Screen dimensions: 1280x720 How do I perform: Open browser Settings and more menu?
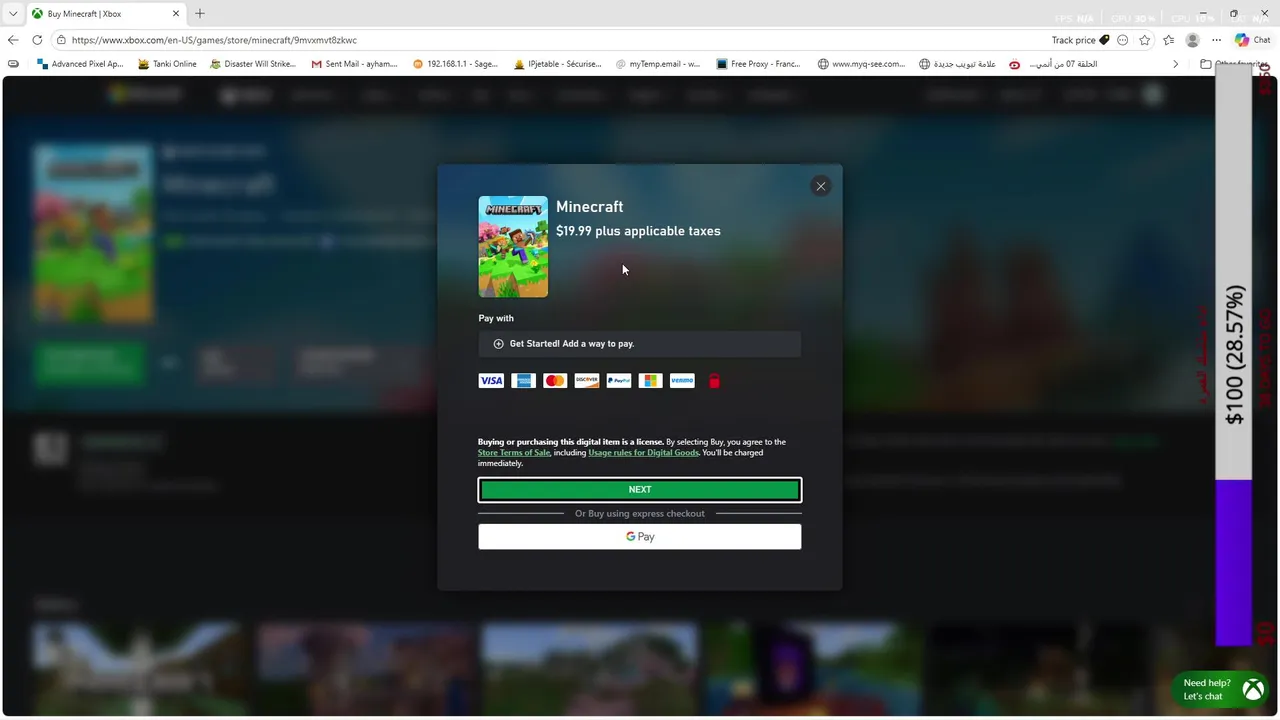coord(1216,40)
